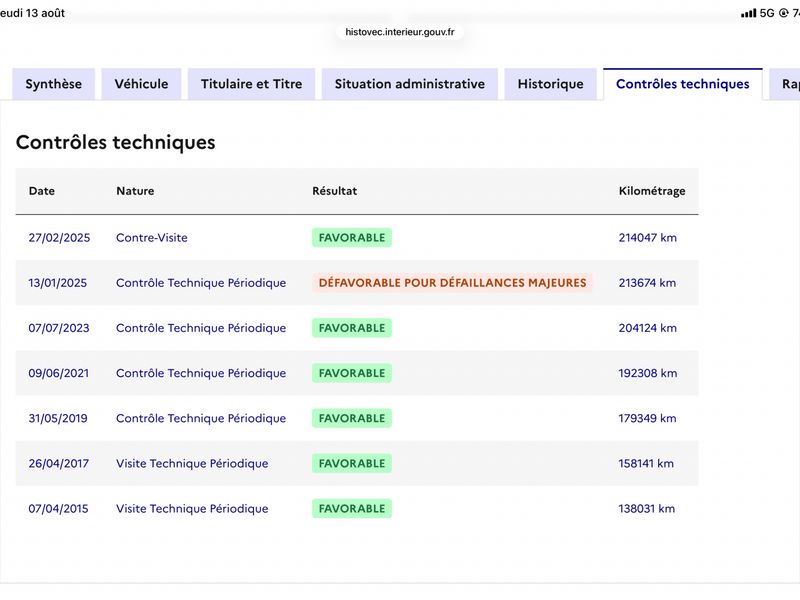This screenshot has width=800, height=600.
Task: Click the Défavorable pour défaillances majeures badge
Action: [x=453, y=283]
